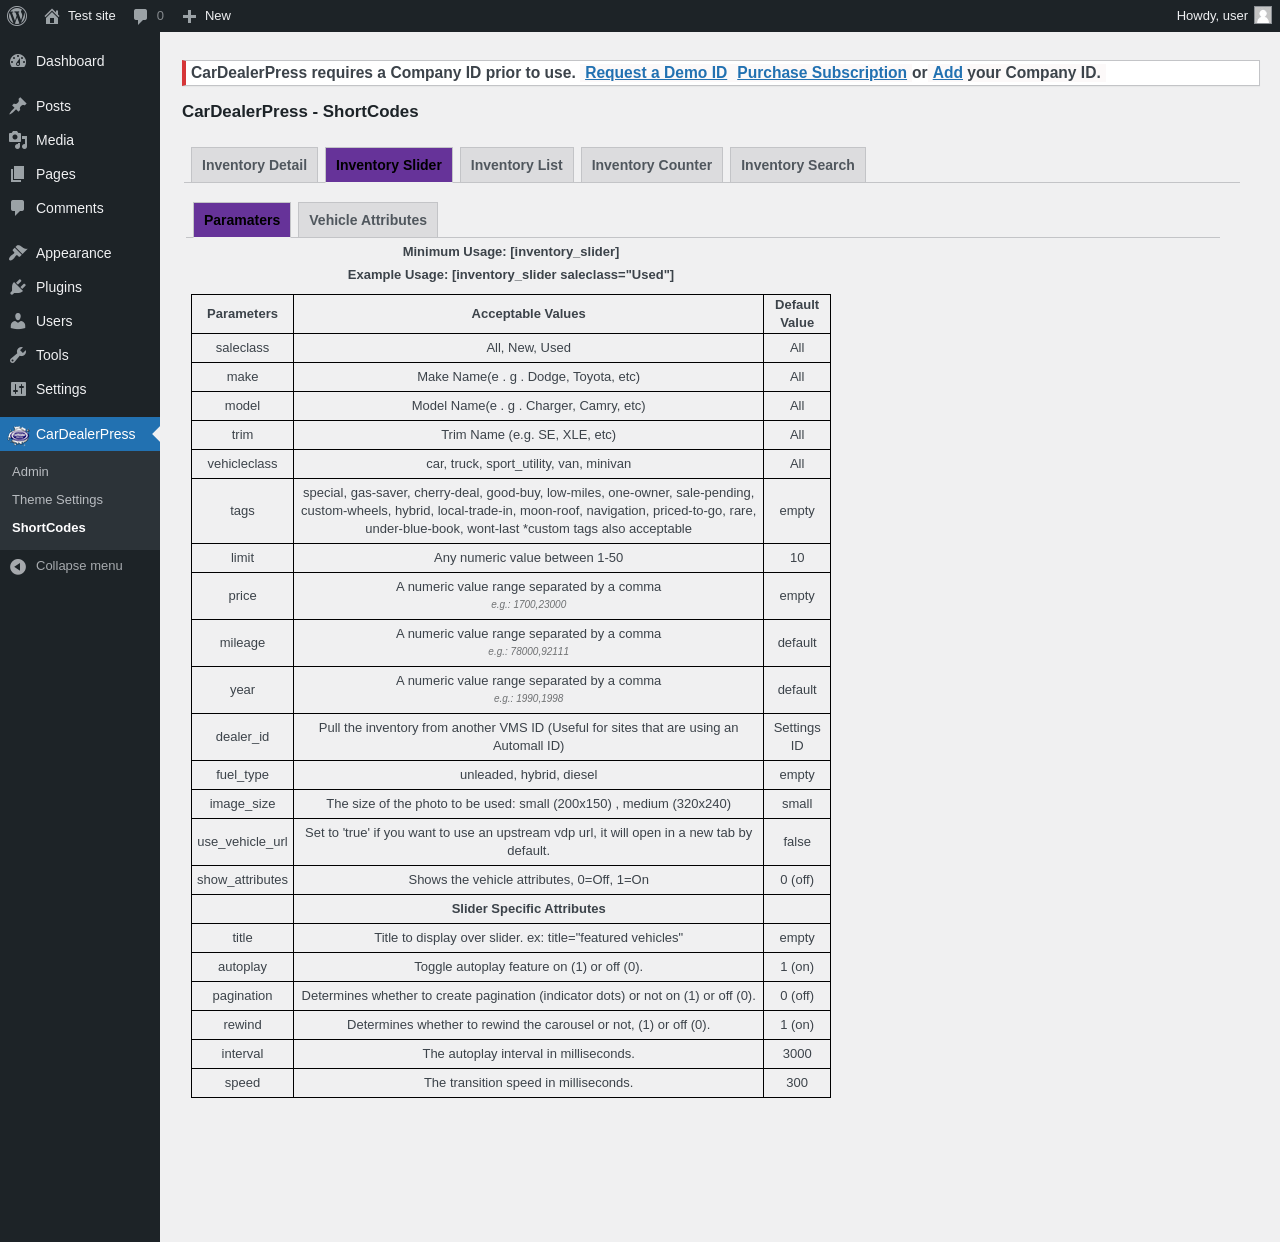
Task: Click the use_vehicle_url parameter cell
Action: coord(242,842)
